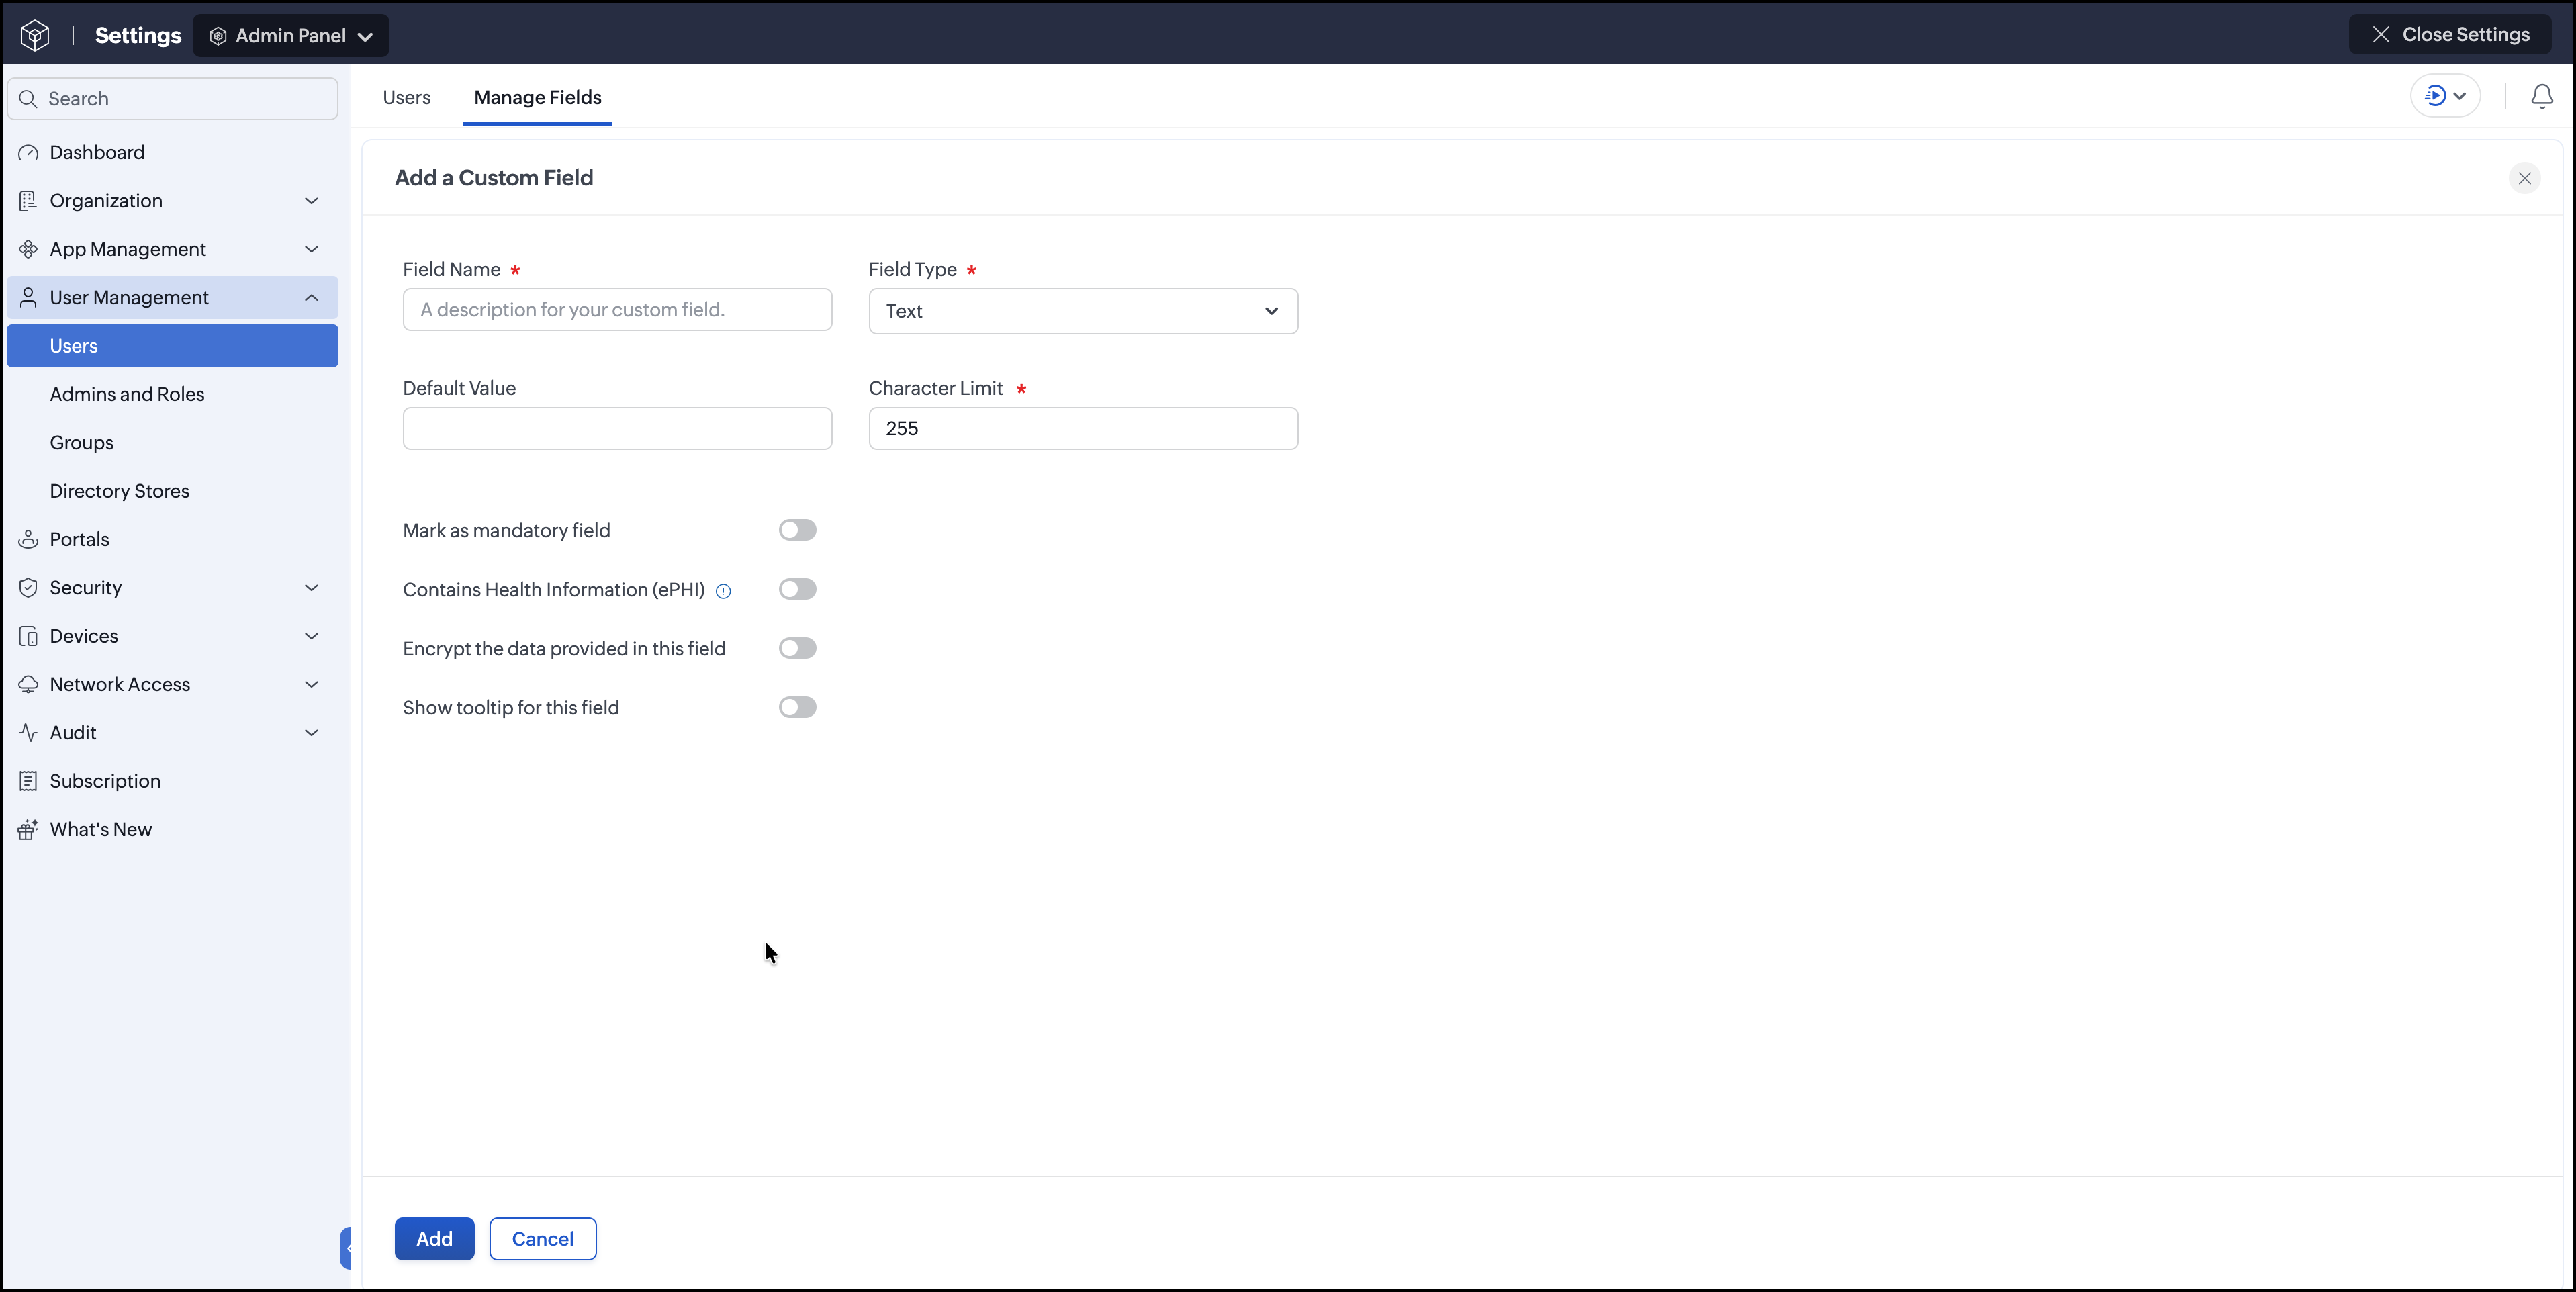The height and width of the screenshot is (1292, 2576).
Task: Click the What's New gift icon
Action: (x=28, y=830)
